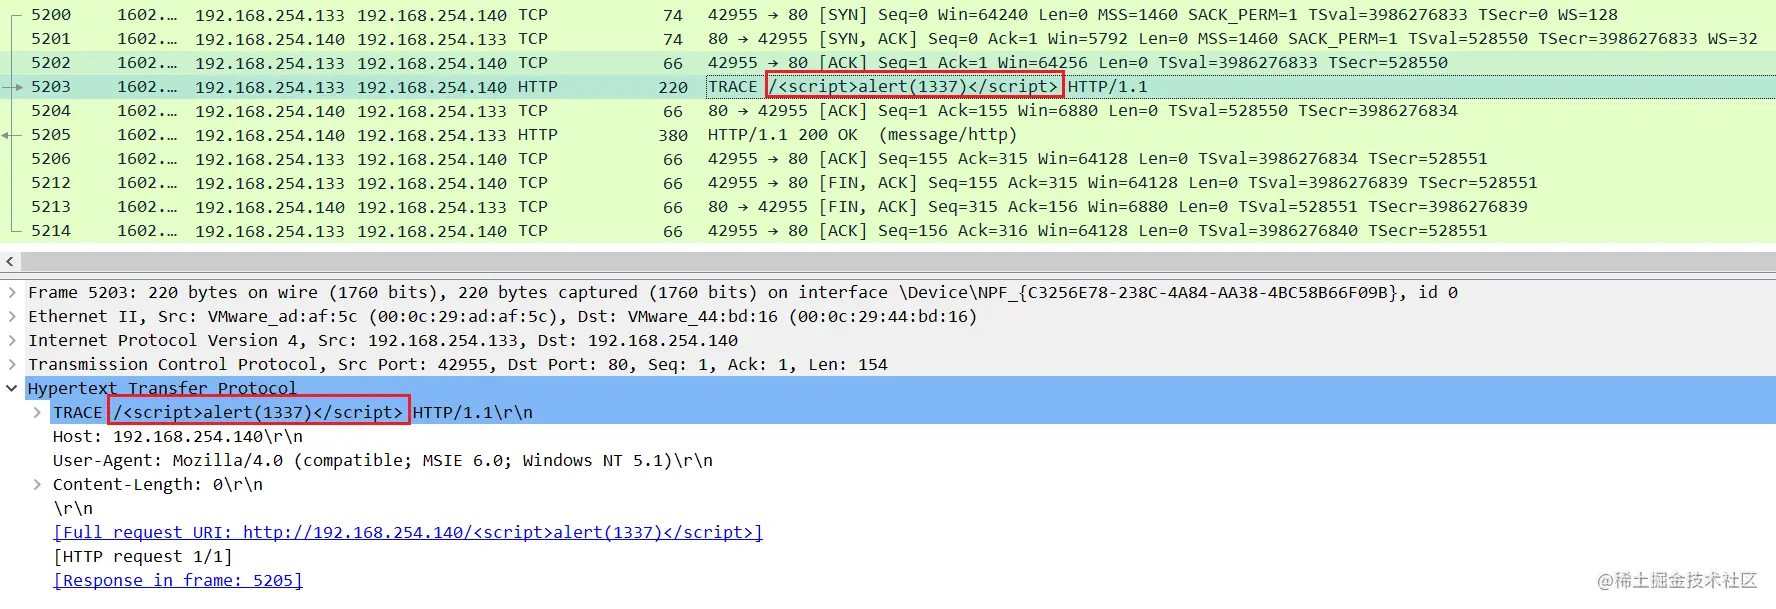1776x609 pixels.
Task: Expand the Content-Length field
Action: point(37,485)
